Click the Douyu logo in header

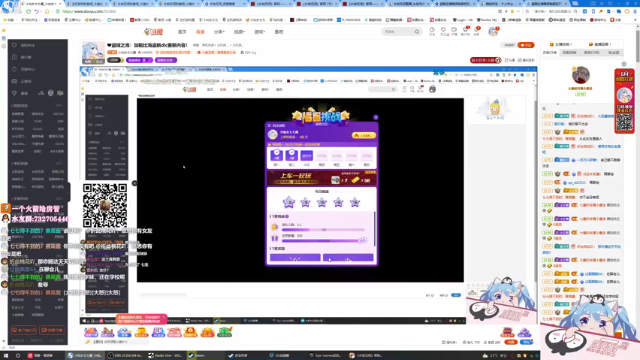[x=153, y=31]
